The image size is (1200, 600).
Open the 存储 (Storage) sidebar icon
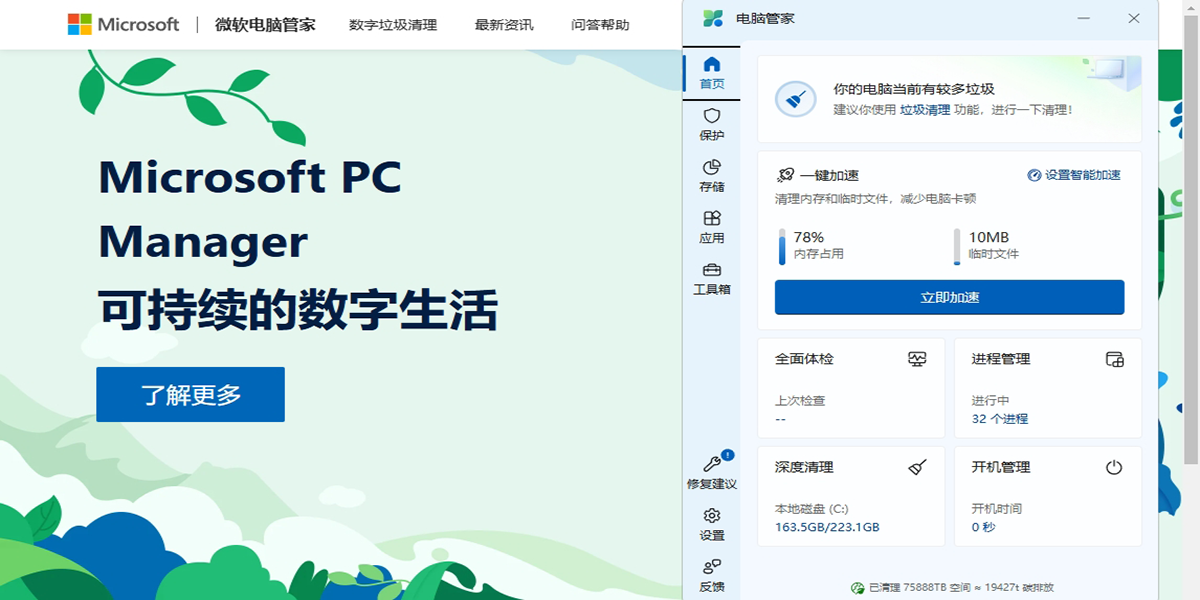tap(712, 168)
